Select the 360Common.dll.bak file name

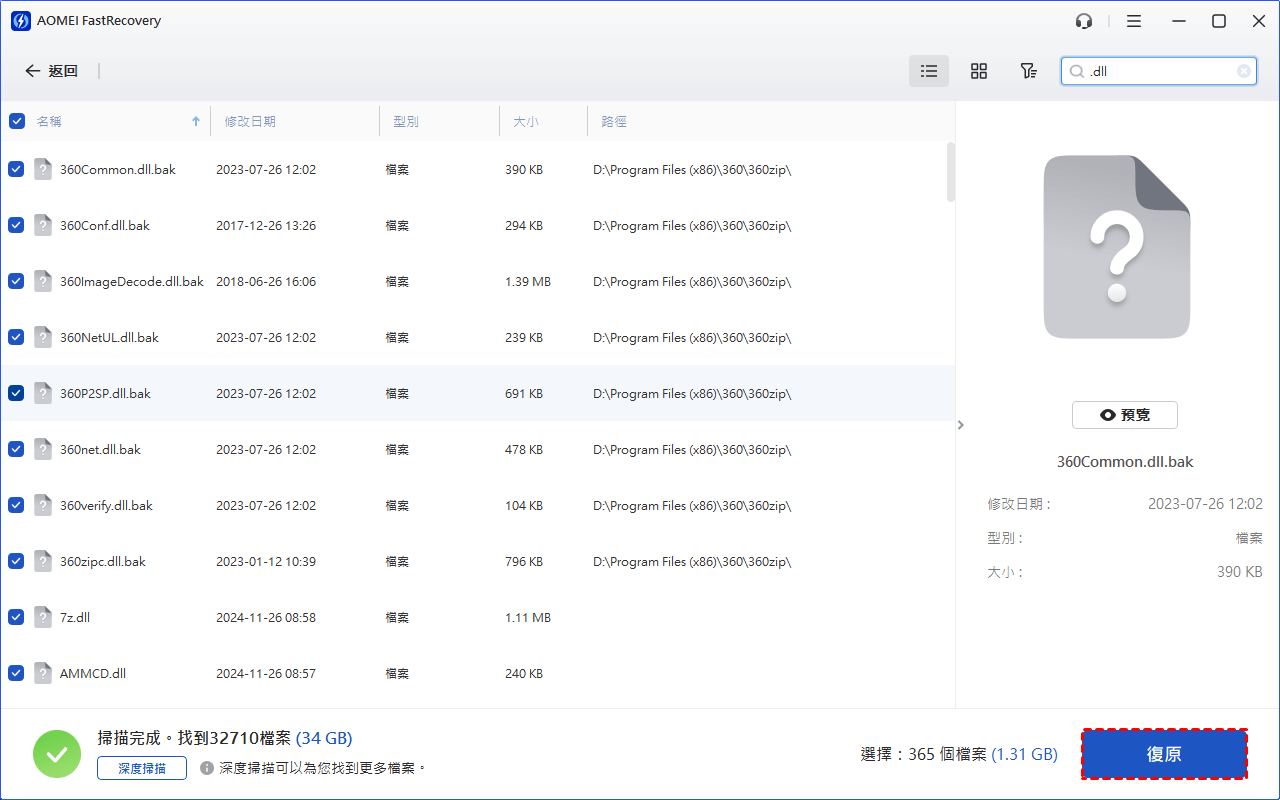tap(118, 169)
